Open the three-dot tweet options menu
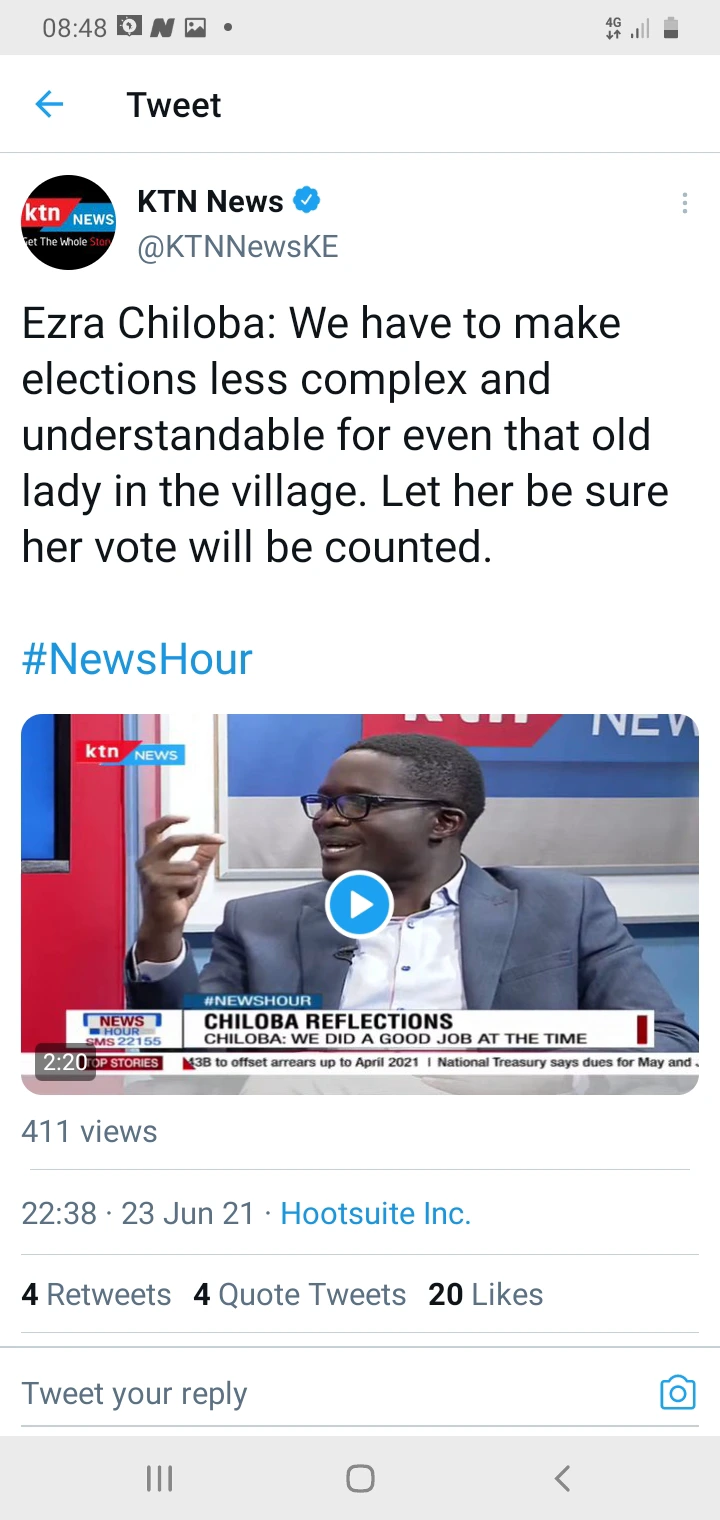Viewport: 720px width, 1520px height. [684, 203]
